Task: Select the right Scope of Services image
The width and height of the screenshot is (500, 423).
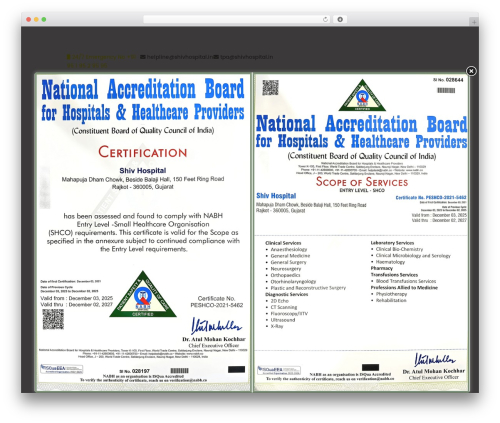Action: click(x=361, y=232)
